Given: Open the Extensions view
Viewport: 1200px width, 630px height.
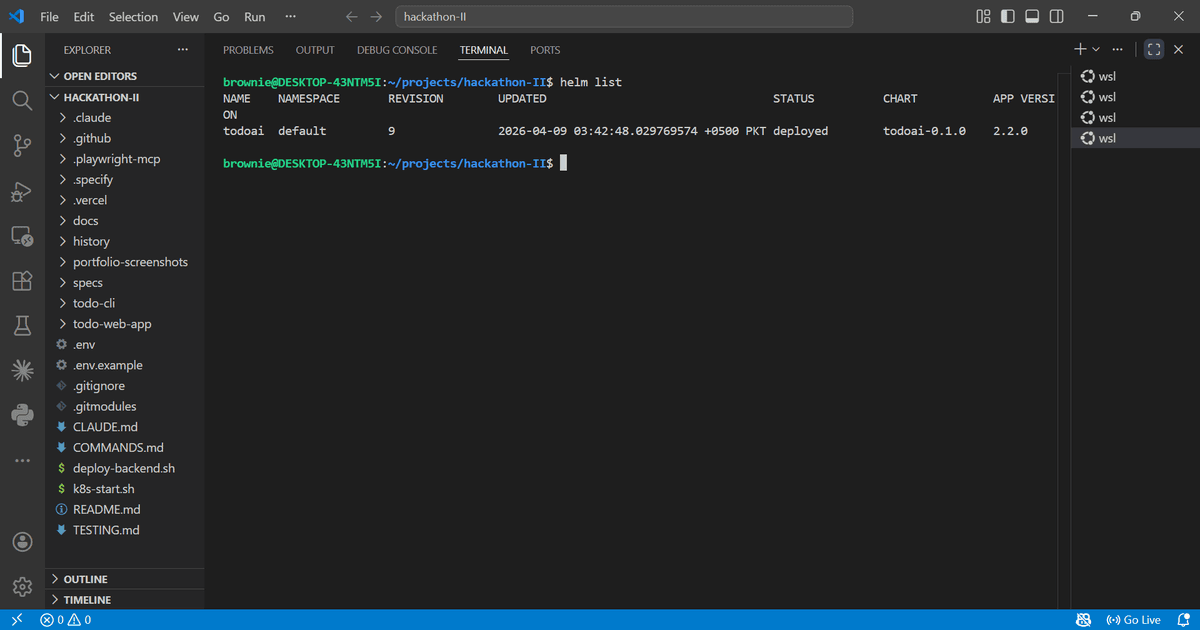Looking at the screenshot, I should 22,281.
